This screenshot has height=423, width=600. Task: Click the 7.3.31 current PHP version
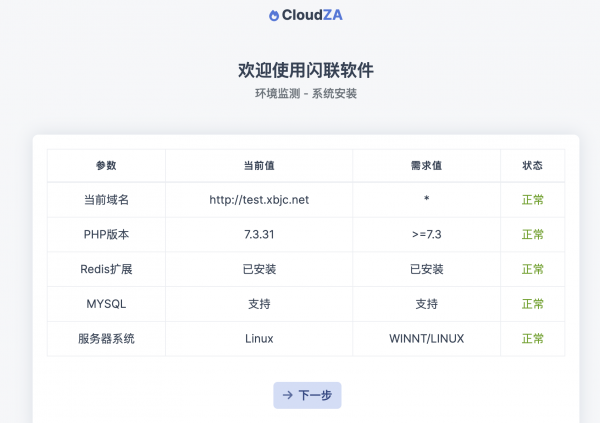tap(259, 234)
